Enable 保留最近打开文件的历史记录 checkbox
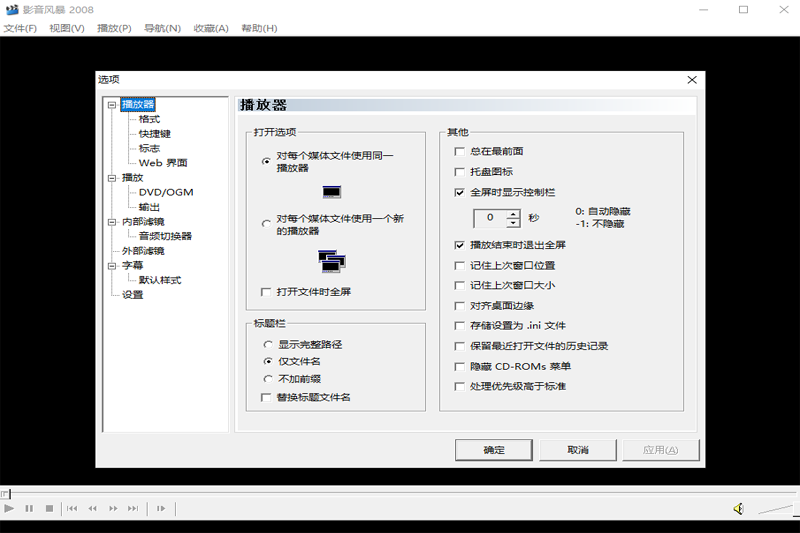The height and width of the screenshot is (533, 800). 459,346
